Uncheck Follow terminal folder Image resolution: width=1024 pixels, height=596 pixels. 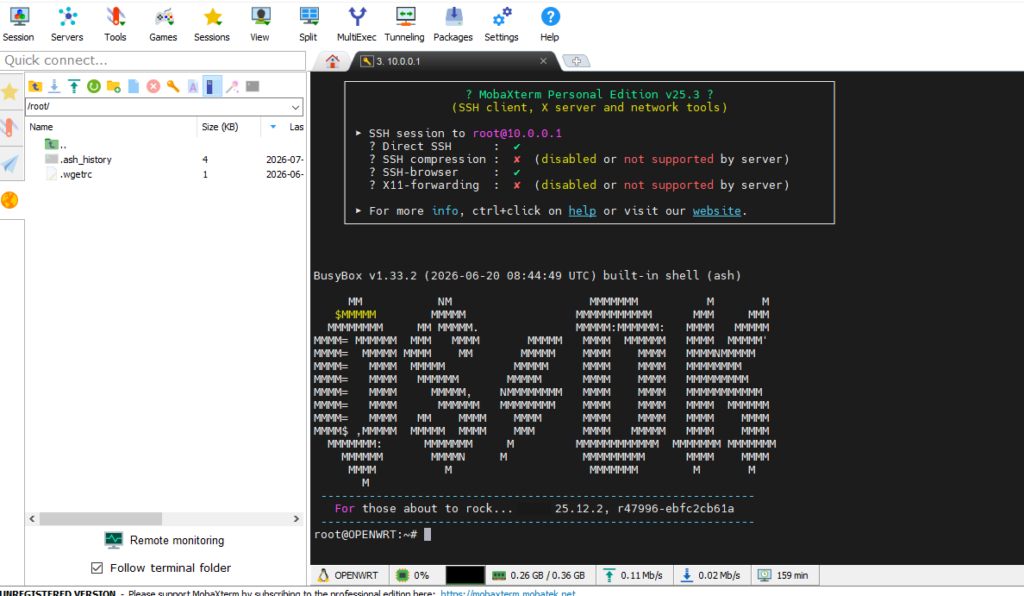pyautogui.click(x=97, y=568)
